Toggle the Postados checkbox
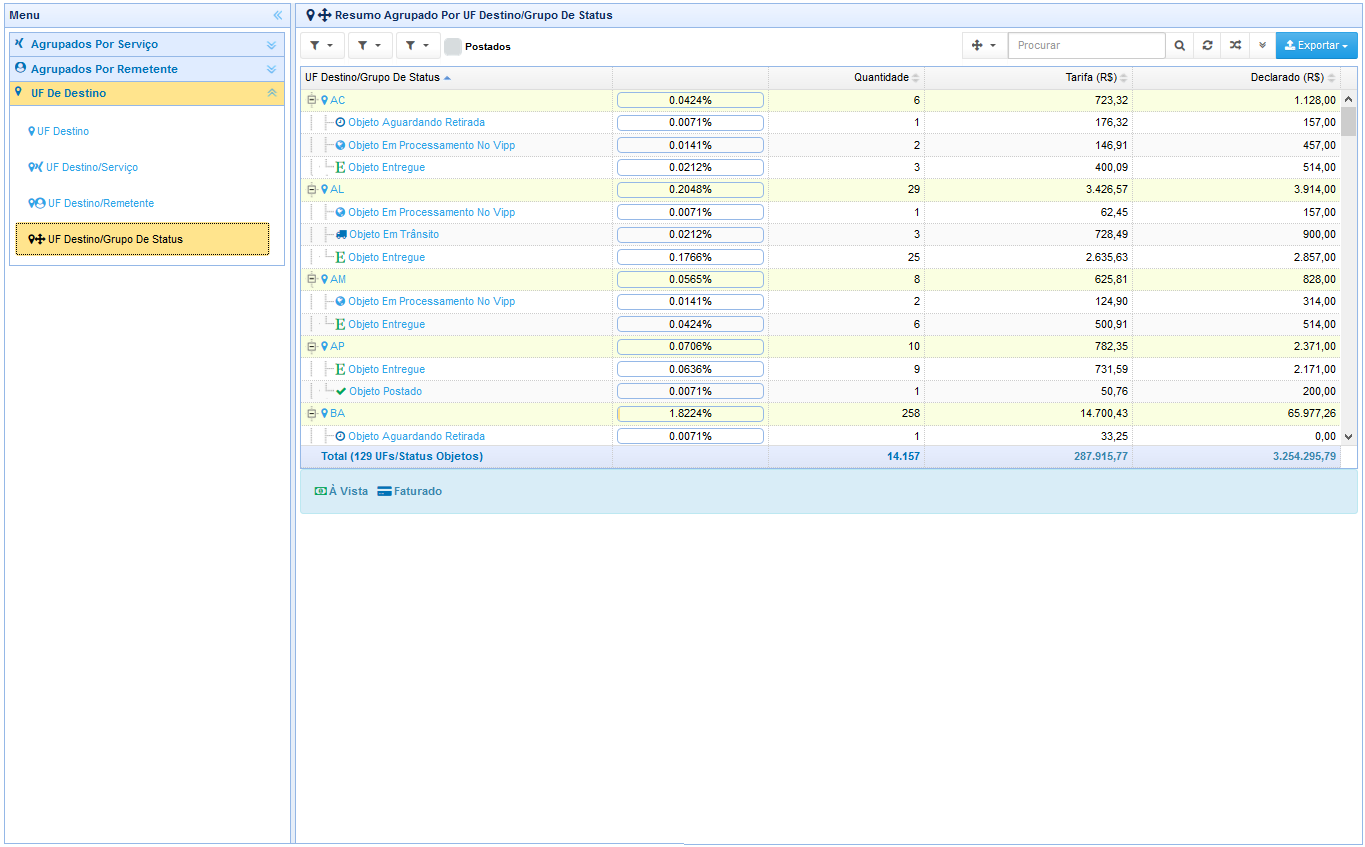1365x847 pixels. tap(453, 47)
